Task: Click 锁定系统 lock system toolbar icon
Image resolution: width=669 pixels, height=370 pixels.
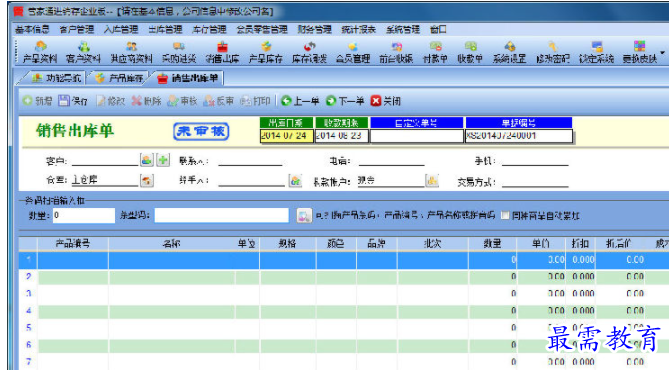Action: 596,52
